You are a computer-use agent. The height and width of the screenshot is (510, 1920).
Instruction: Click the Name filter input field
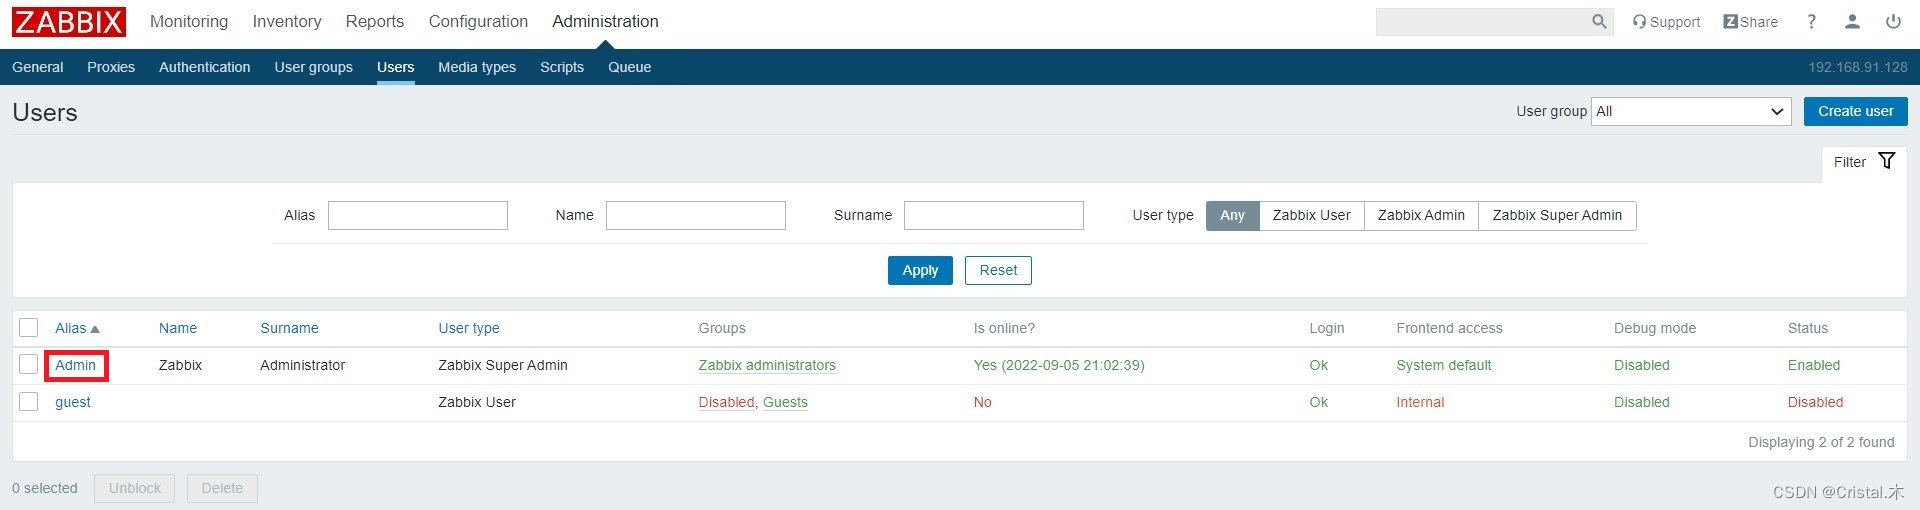pos(696,215)
